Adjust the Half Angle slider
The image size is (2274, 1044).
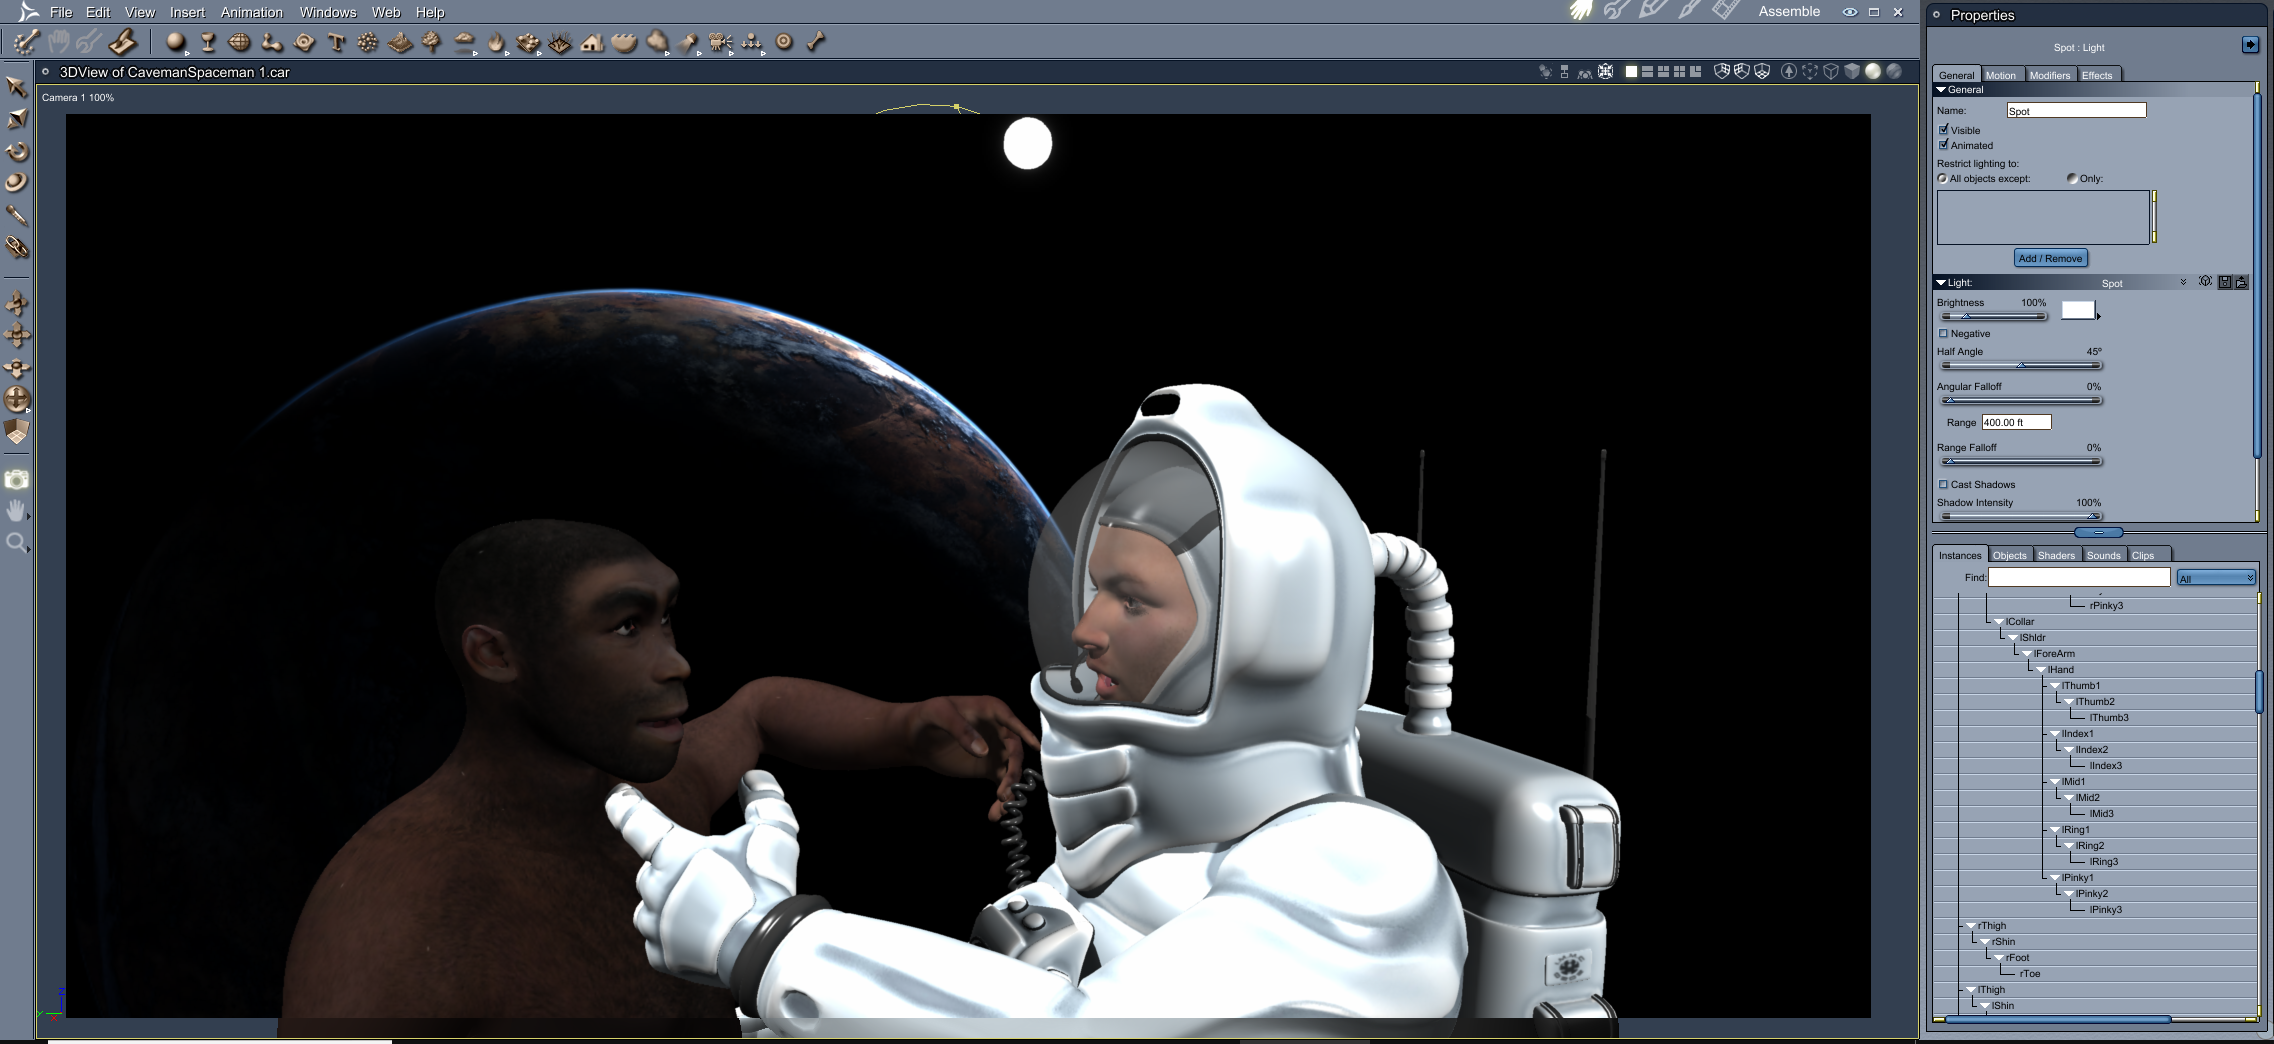[x=2020, y=365]
